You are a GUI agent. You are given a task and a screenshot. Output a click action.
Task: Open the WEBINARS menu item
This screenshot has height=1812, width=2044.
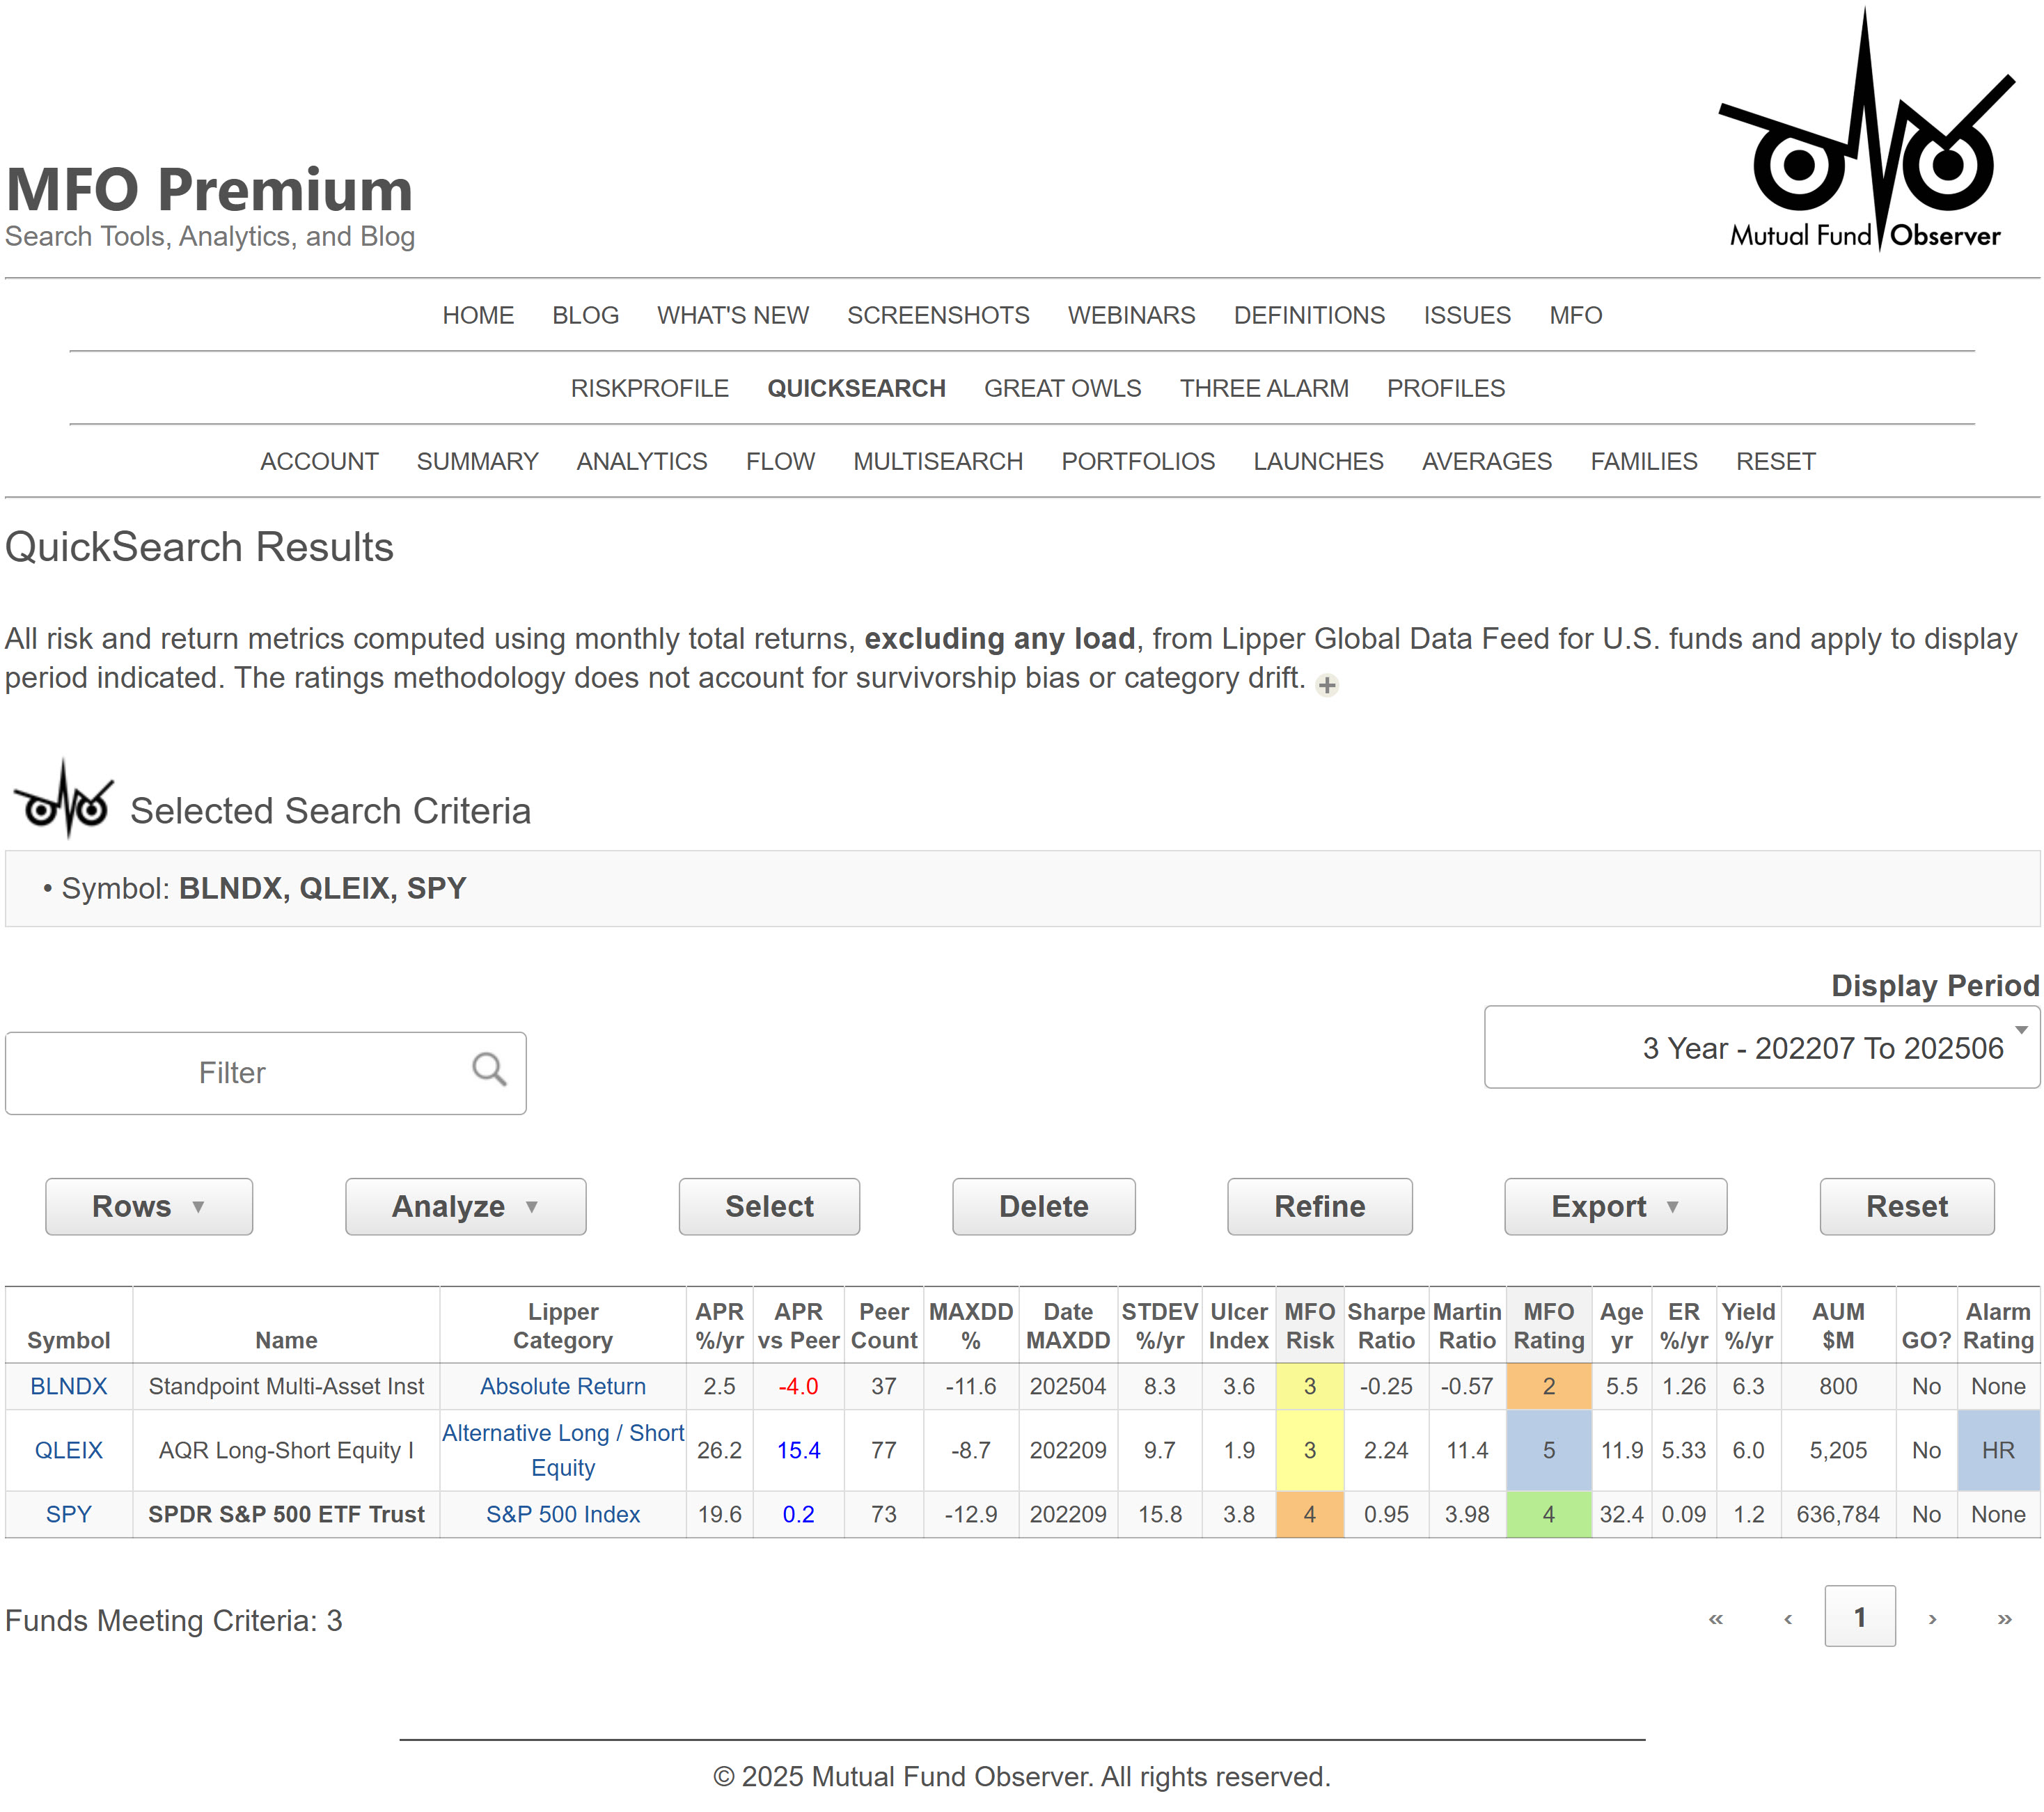pyautogui.click(x=1131, y=315)
